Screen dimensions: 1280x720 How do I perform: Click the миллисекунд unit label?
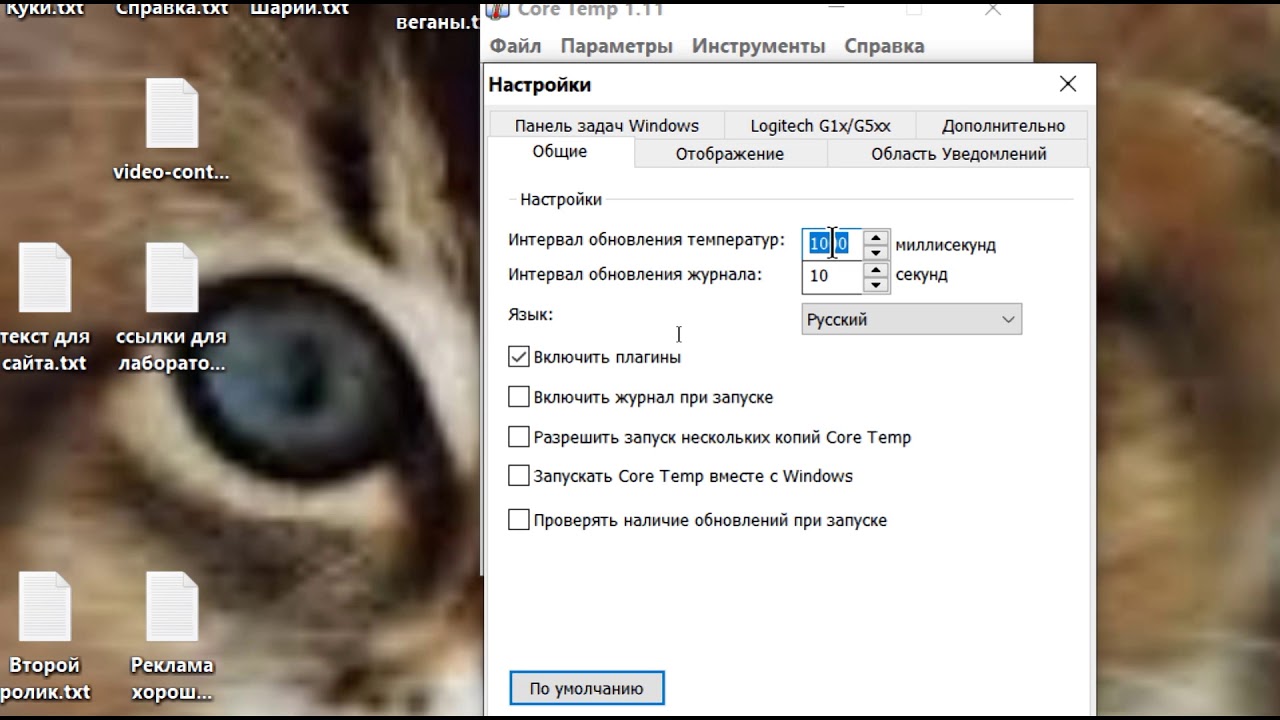coord(945,245)
